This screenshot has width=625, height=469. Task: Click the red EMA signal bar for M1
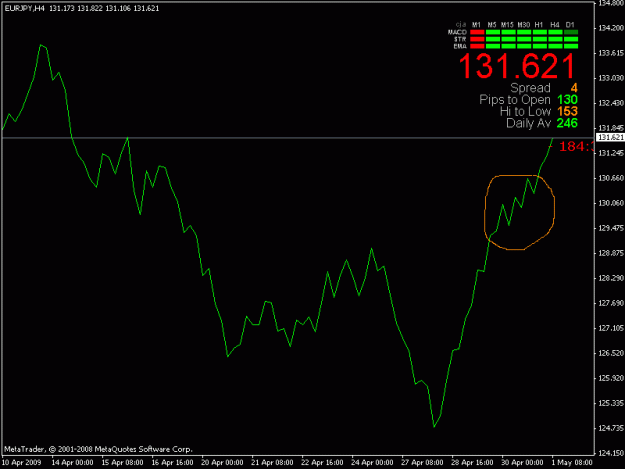pos(477,46)
